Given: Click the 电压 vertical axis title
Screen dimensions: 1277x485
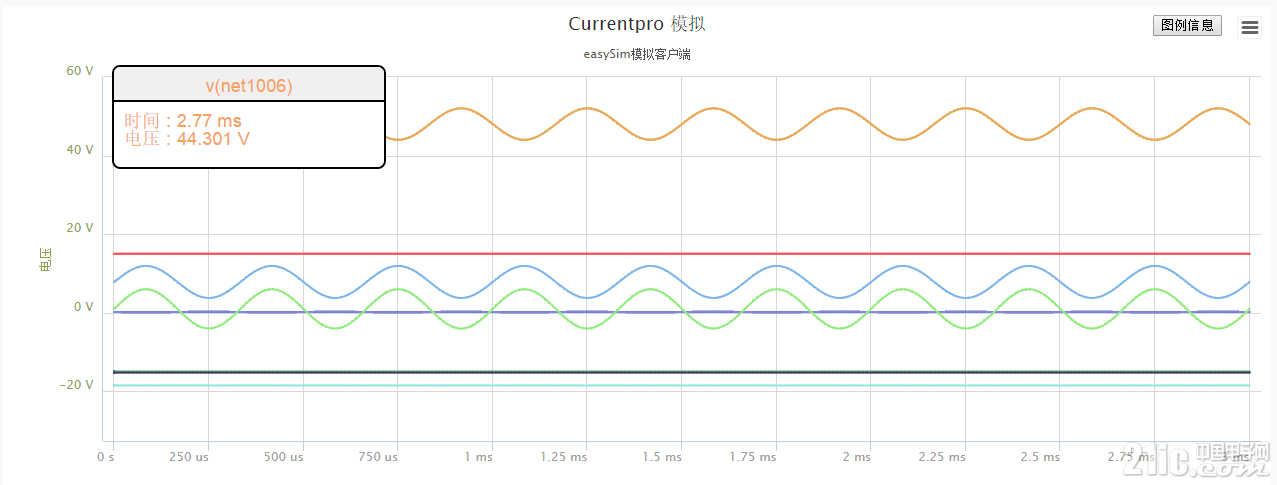Looking at the screenshot, I should (x=44, y=261).
